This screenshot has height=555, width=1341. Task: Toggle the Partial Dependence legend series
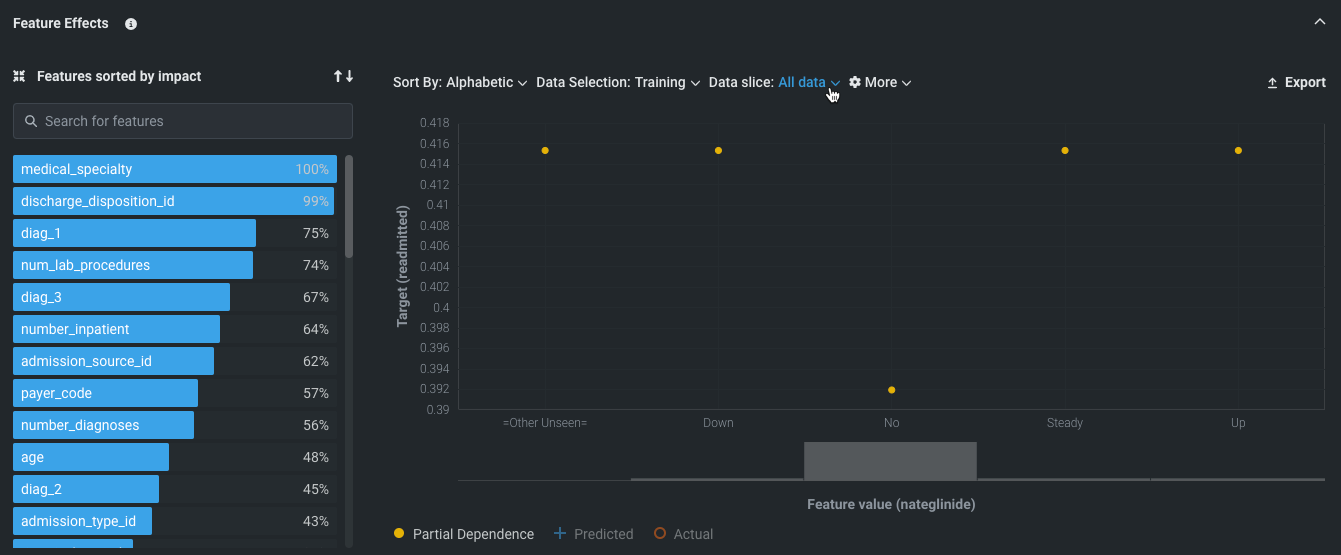[x=465, y=534]
